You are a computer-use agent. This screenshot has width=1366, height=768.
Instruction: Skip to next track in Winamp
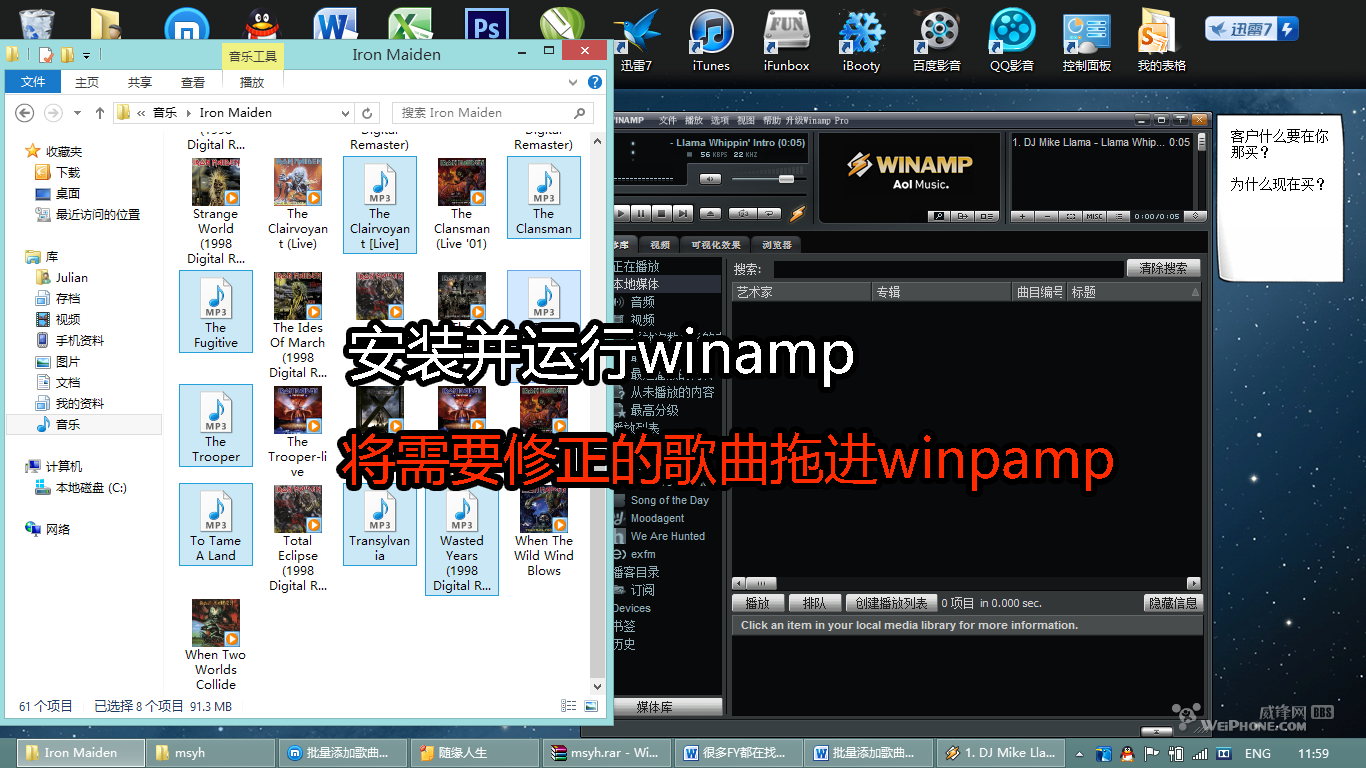683,213
